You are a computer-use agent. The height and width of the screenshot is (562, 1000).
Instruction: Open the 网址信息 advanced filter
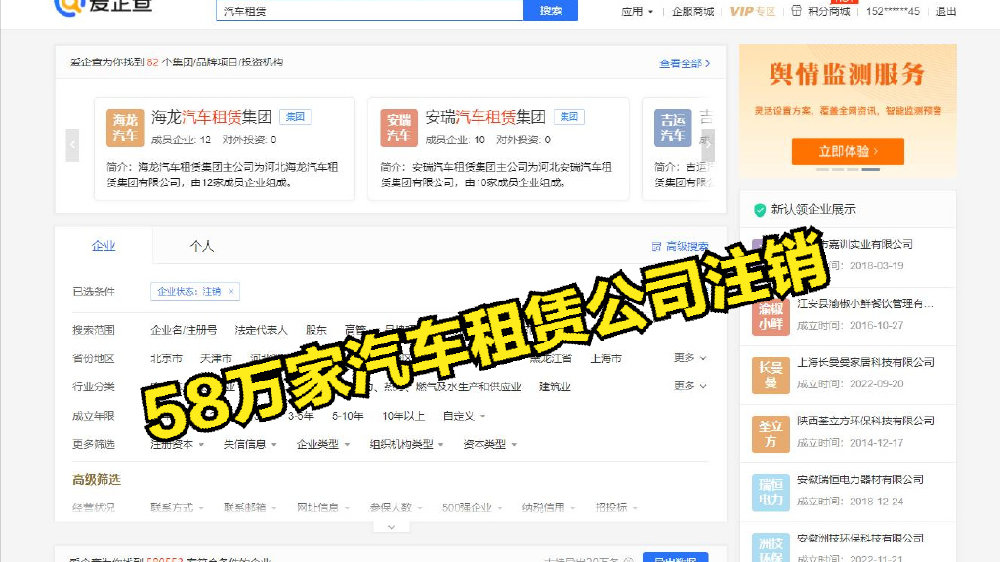coord(323,507)
